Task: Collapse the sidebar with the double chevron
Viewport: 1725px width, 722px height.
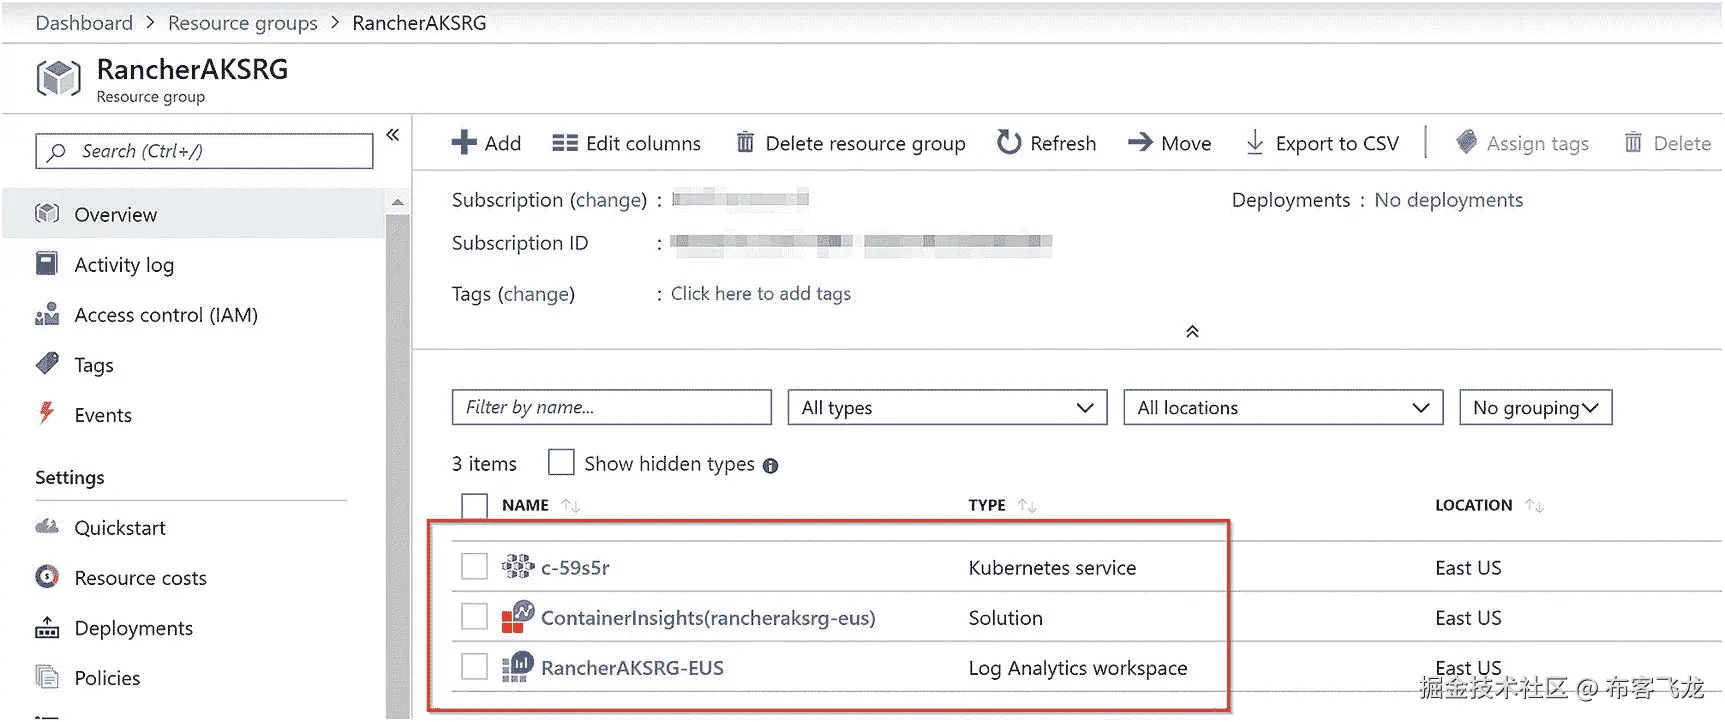Action: pyautogui.click(x=393, y=135)
